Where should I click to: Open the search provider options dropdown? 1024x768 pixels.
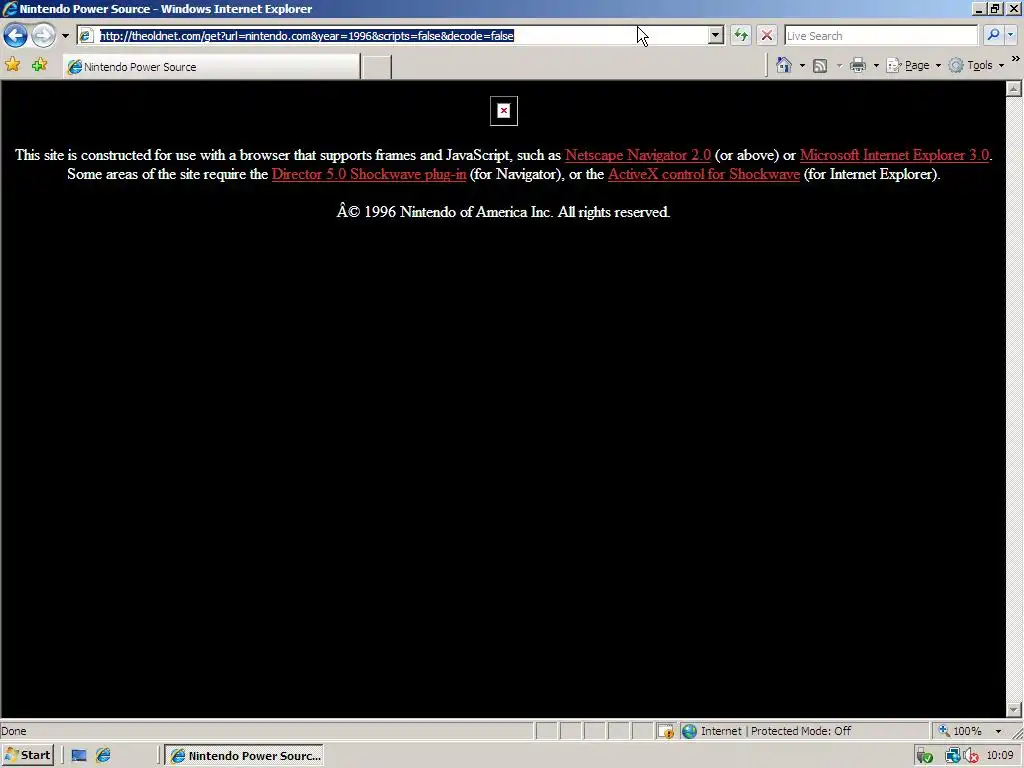point(1011,35)
